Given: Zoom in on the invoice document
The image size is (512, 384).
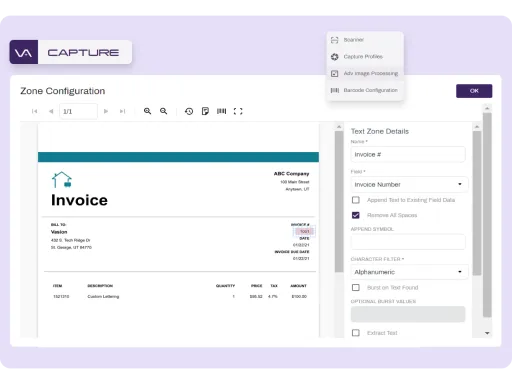Looking at the screenshot, I should click(147, 111).
